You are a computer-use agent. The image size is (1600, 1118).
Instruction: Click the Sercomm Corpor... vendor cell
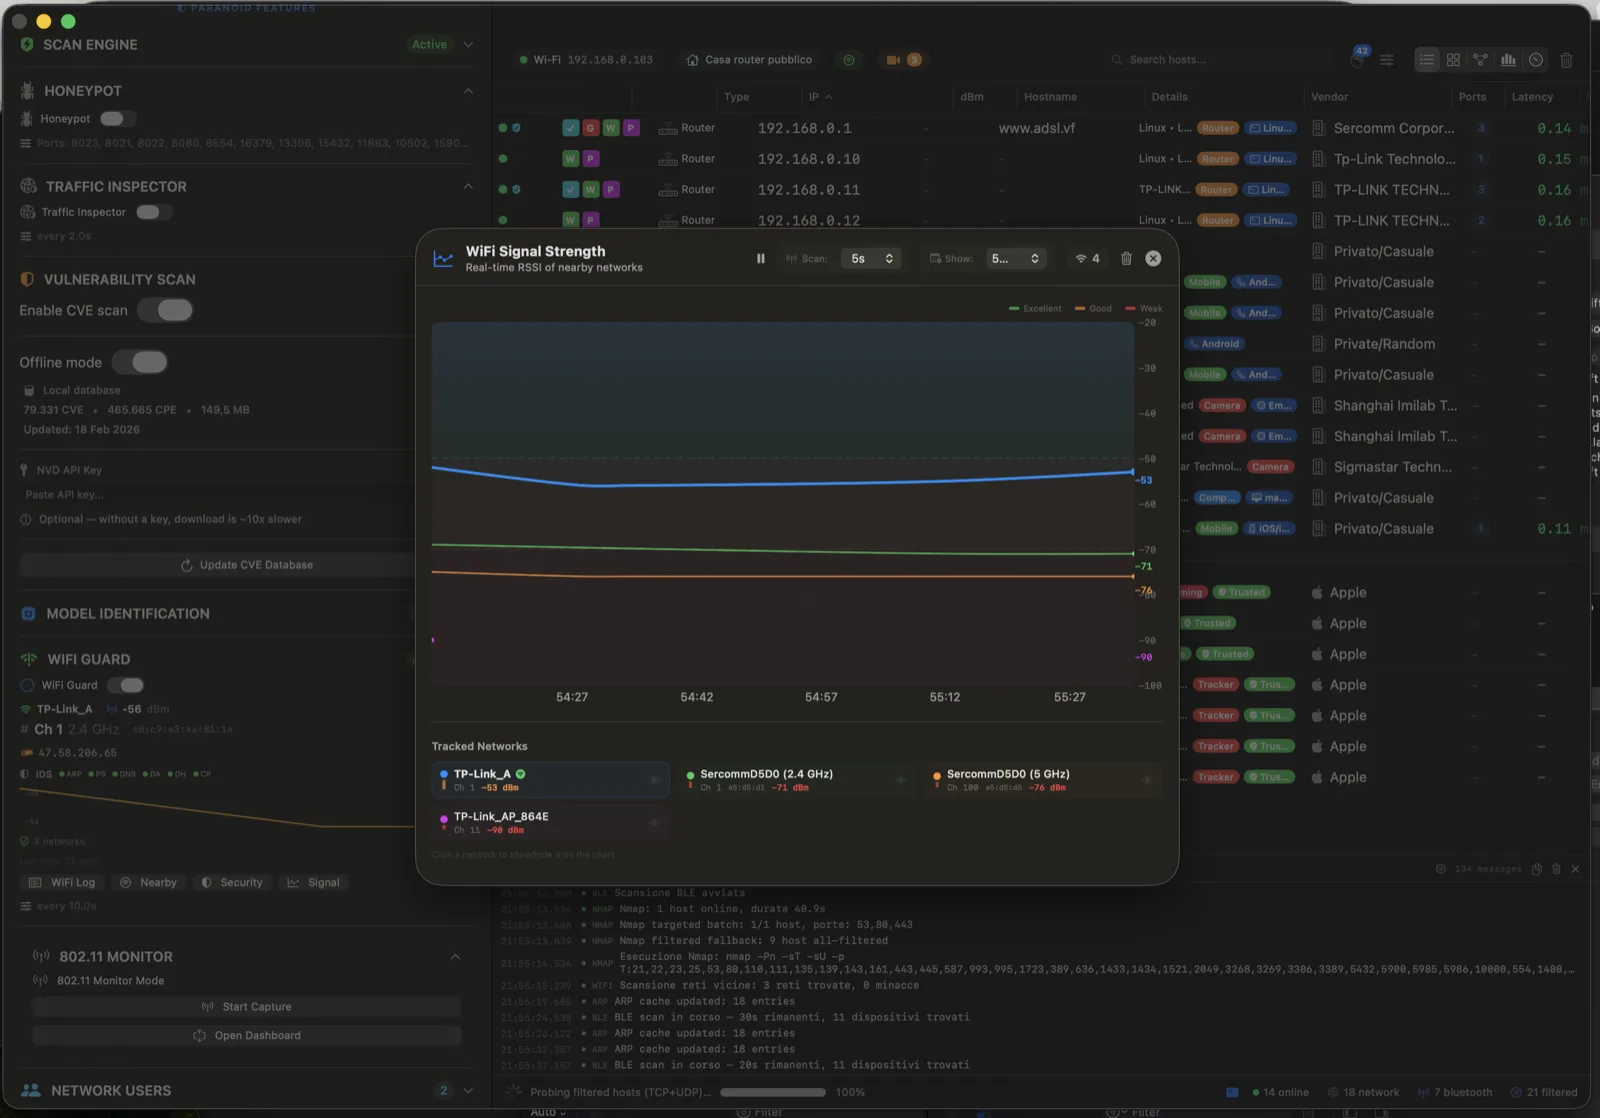point(1394,128)
